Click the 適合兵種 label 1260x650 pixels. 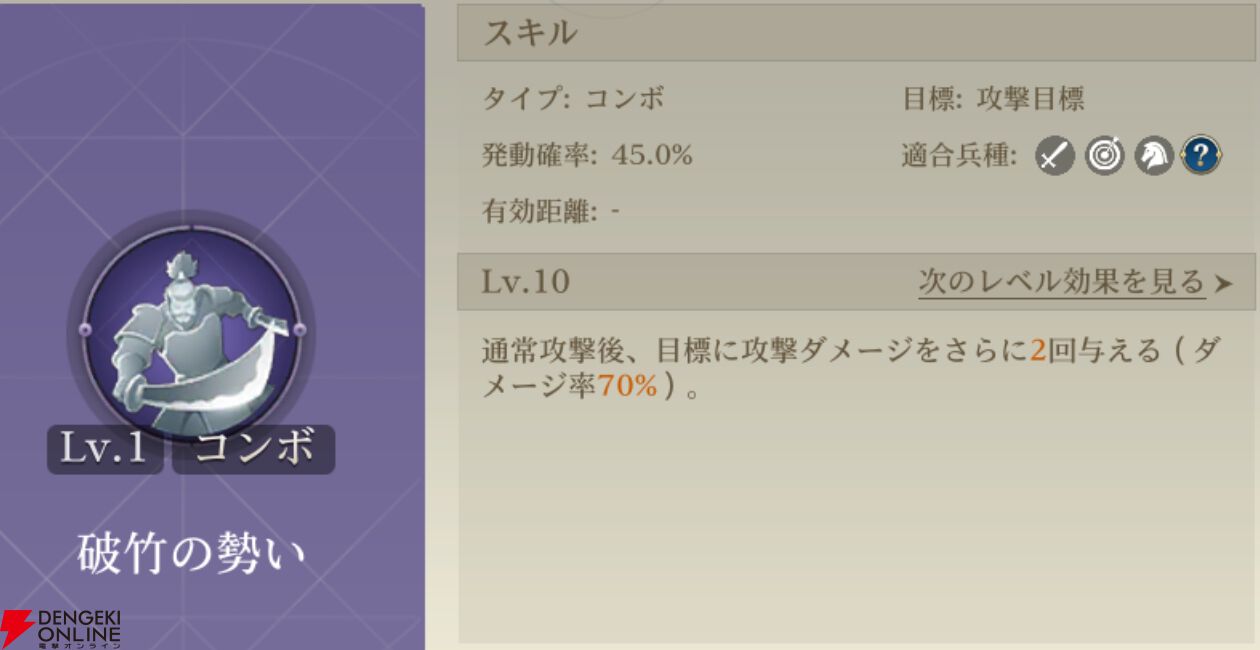pos(958,156)
